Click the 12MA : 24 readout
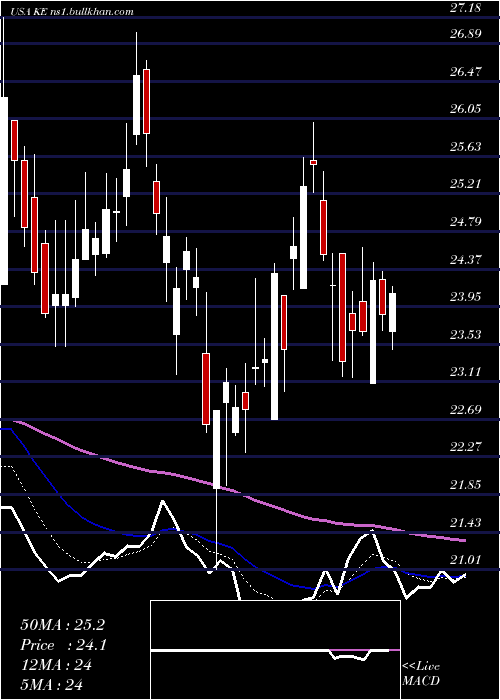500x700 pixels. (56, 665)
